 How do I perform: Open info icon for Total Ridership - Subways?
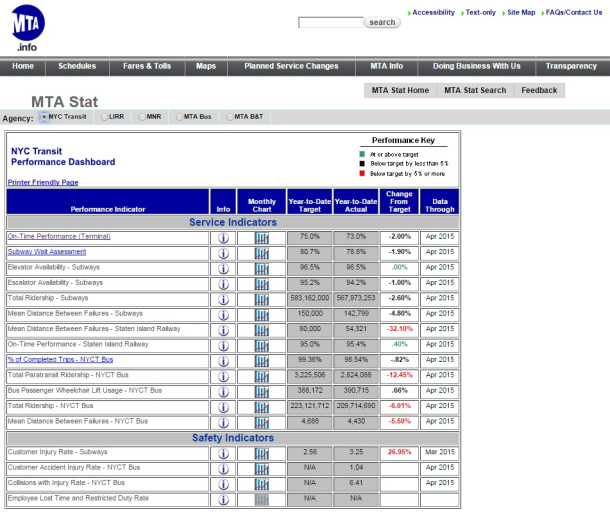(x=223, y=300)
